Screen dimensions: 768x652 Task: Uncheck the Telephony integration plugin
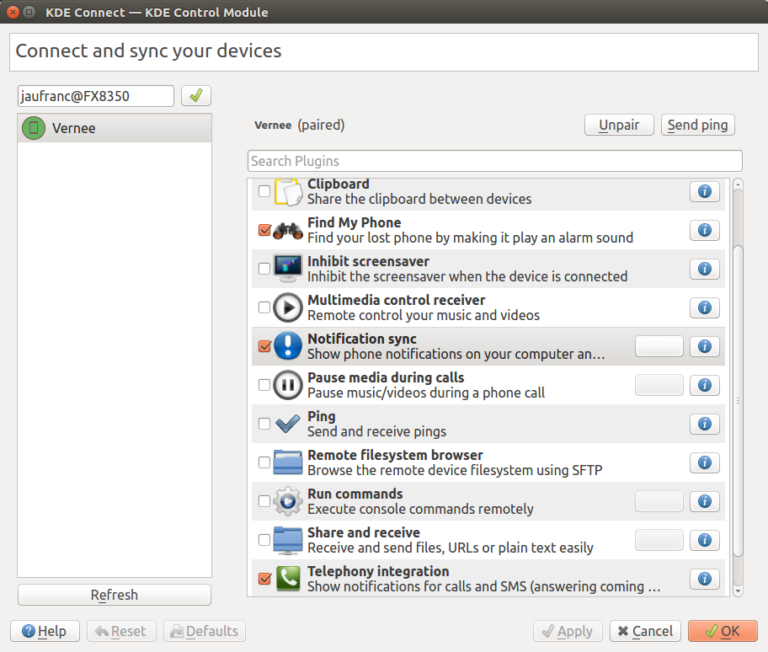tap(264, 579)
